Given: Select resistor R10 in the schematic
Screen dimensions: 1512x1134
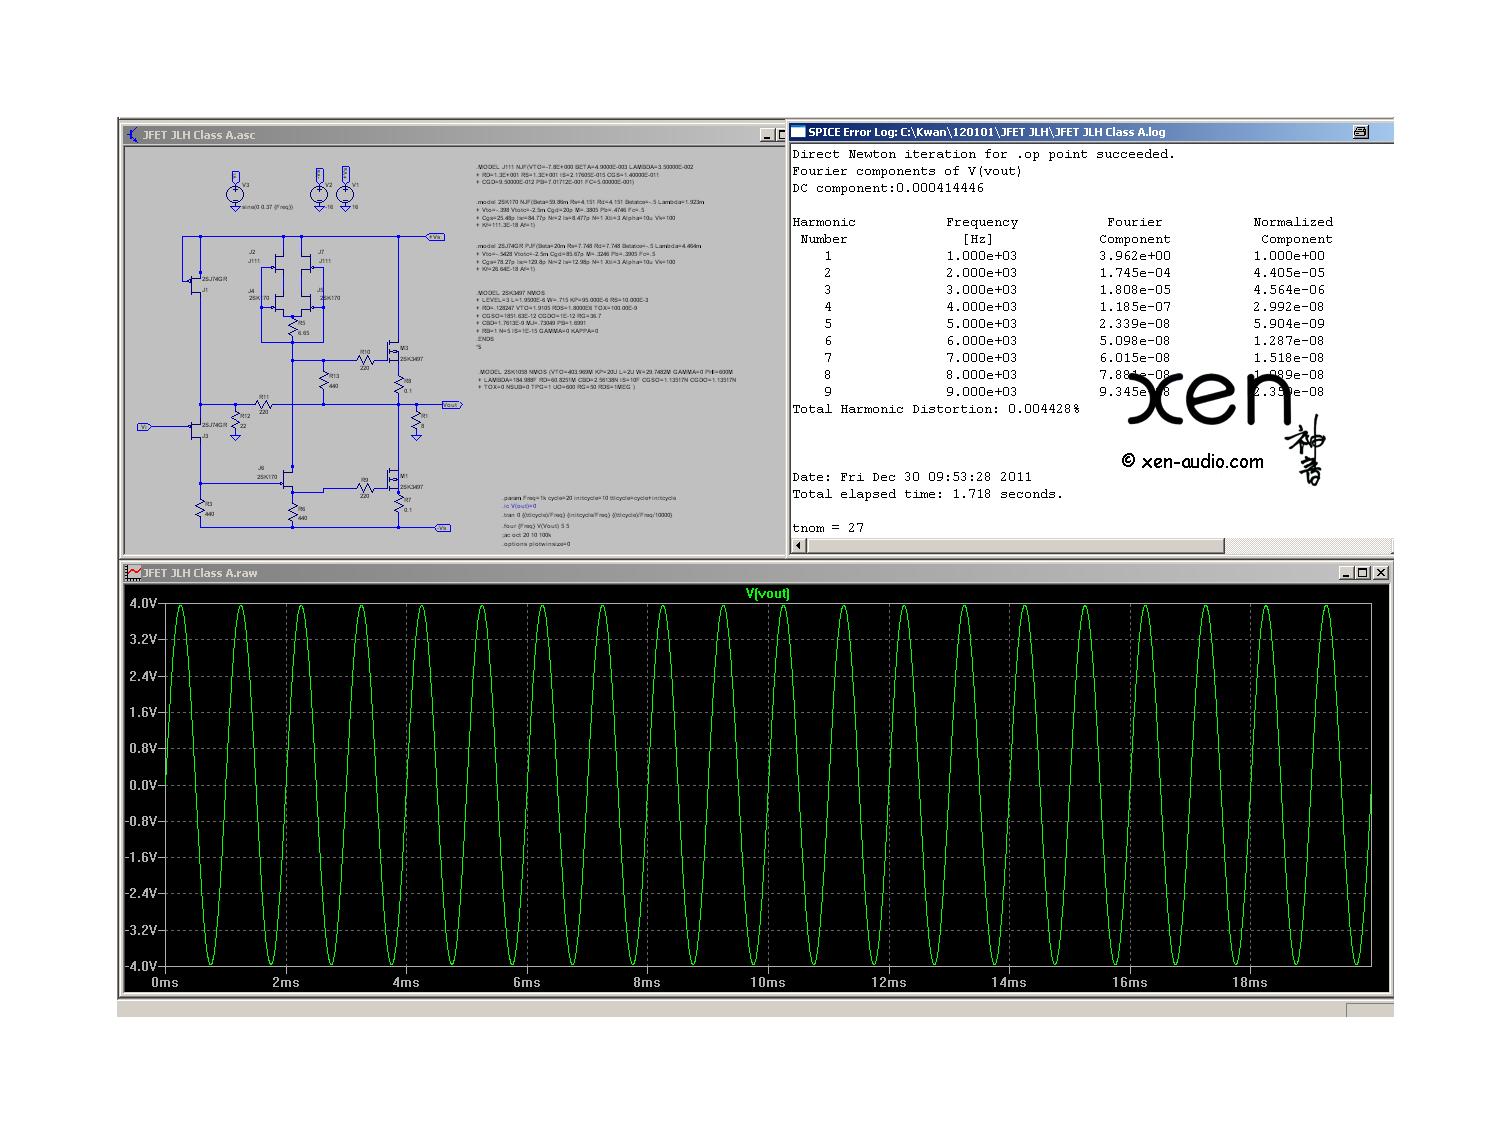Looking at the screenshot, I should (364, 361).
